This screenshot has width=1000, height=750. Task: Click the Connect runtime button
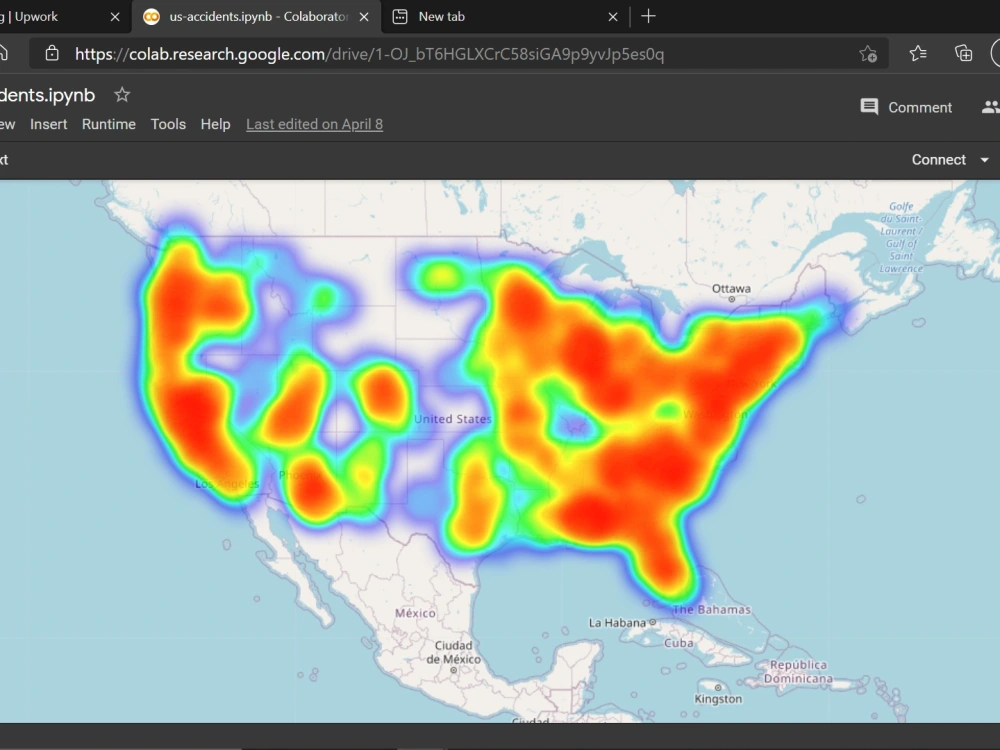point(939,160)
